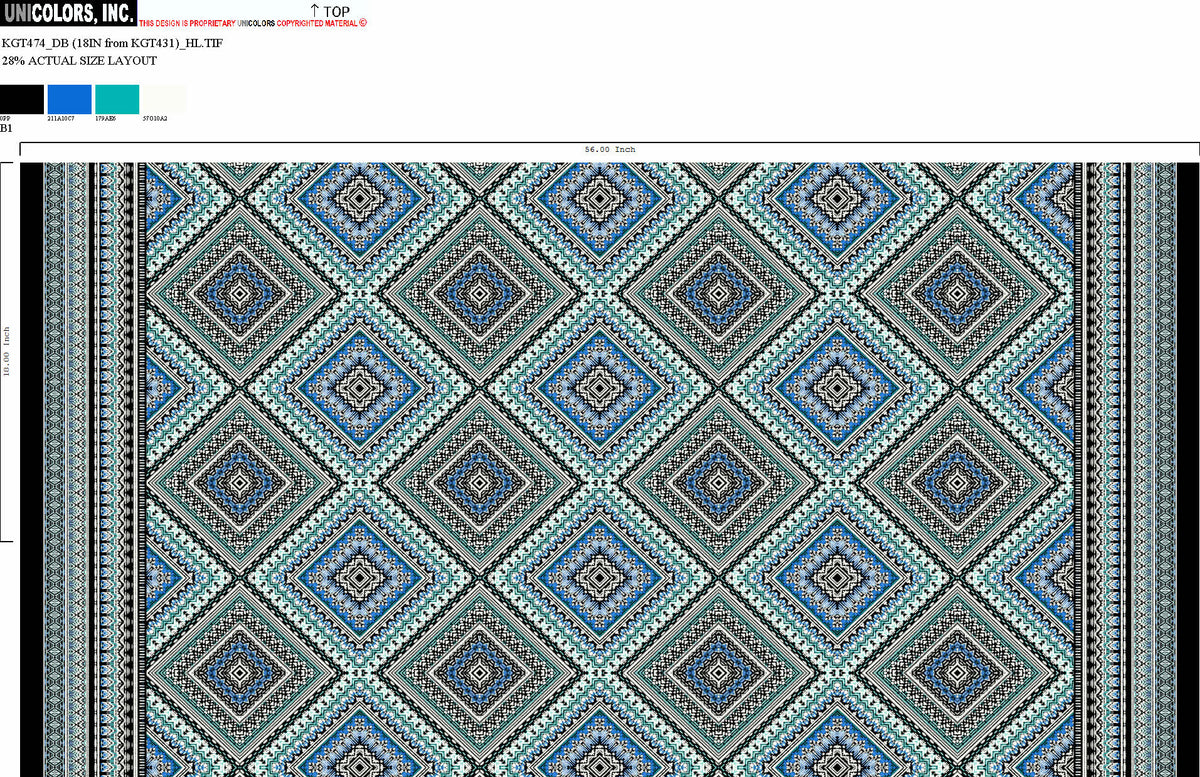Image resolution: width=1200 pixels, height=777 pixels.
Task: Select the blue color swatch
Action: [x=70, y=99]
